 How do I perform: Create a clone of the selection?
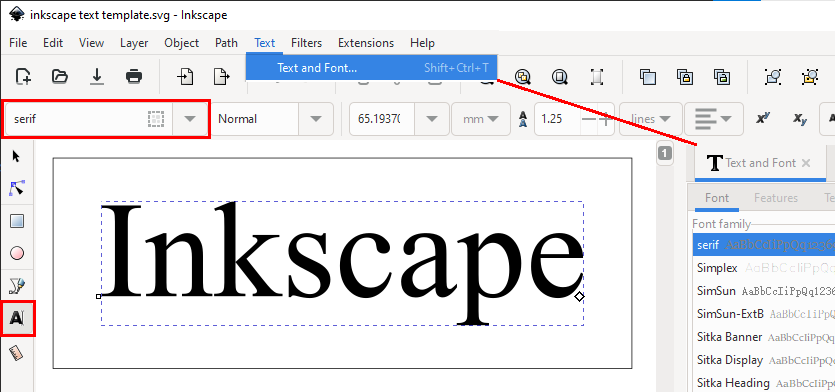pyautogui.click(x=685, y=77)
